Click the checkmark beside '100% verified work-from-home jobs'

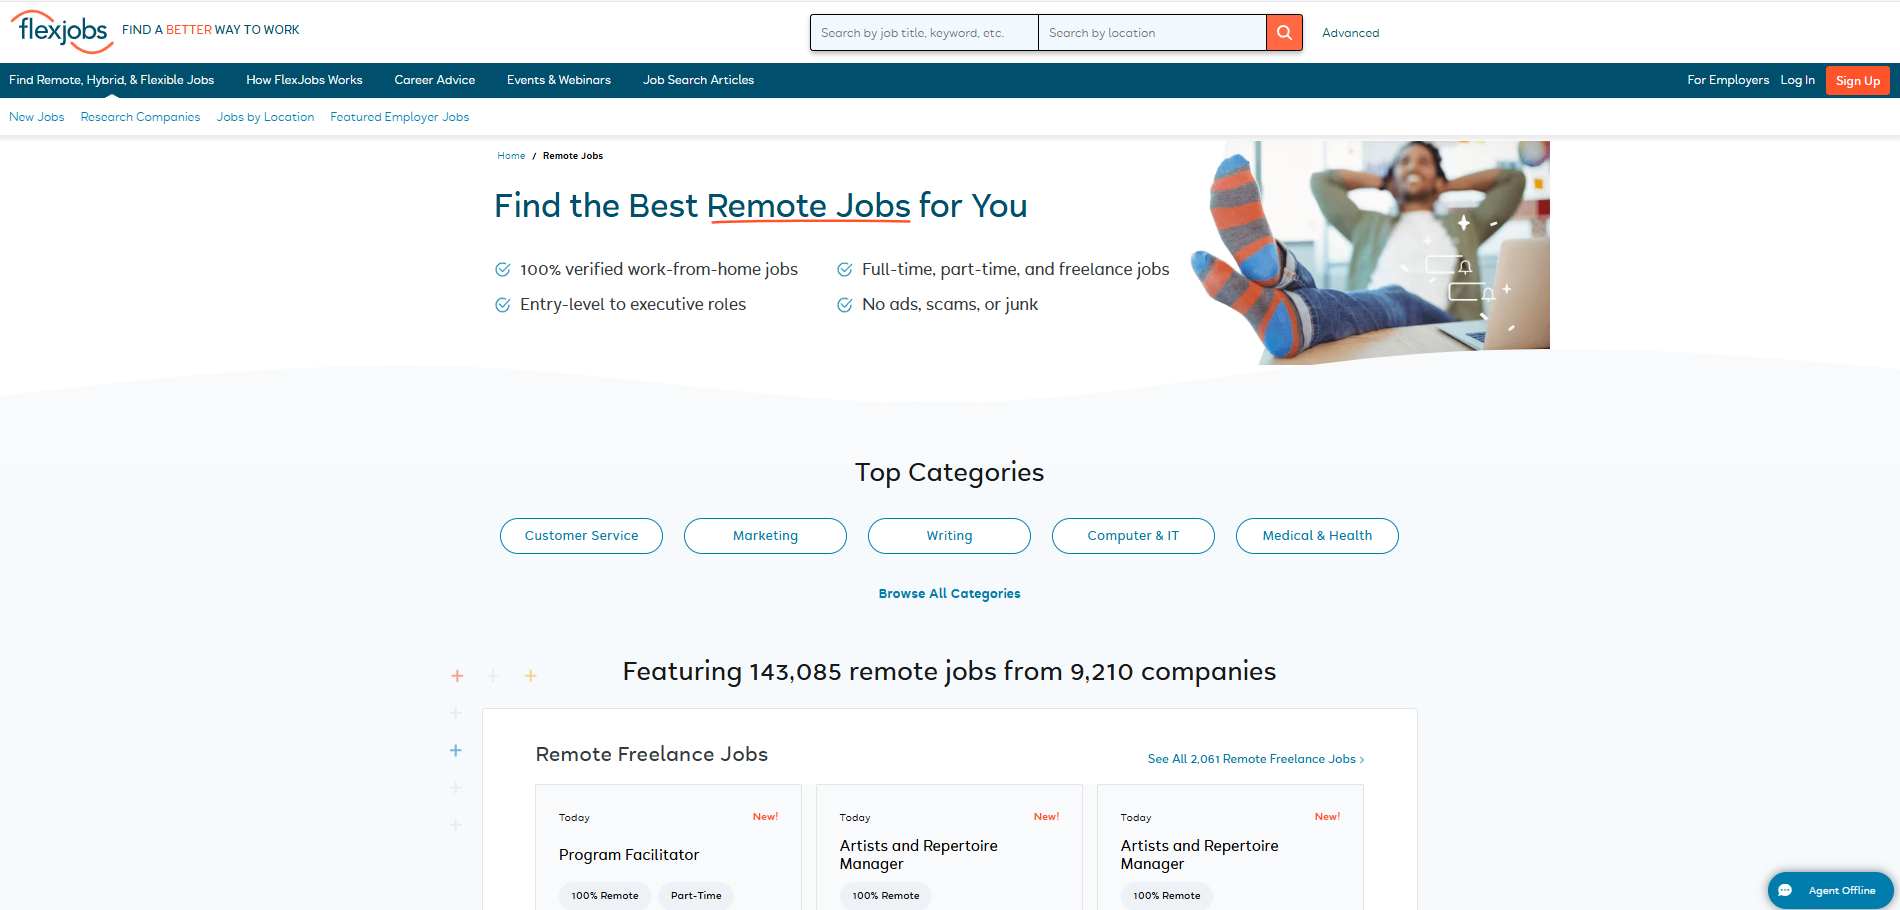(502, 269)
